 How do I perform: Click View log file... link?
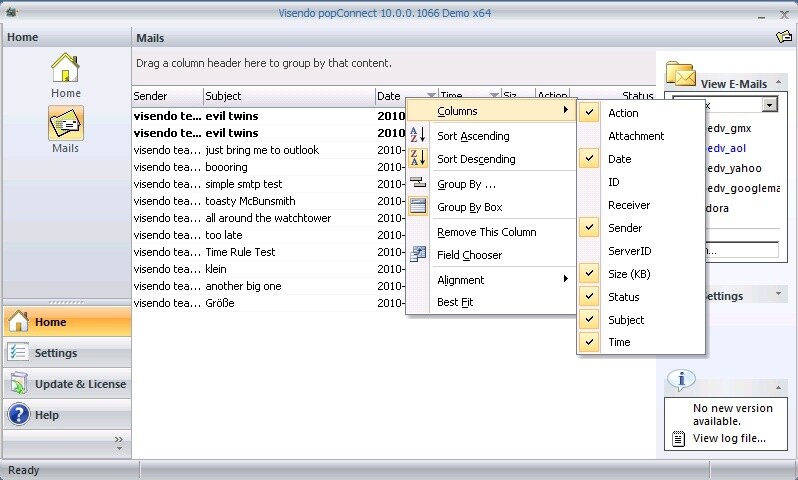(729, 438)
